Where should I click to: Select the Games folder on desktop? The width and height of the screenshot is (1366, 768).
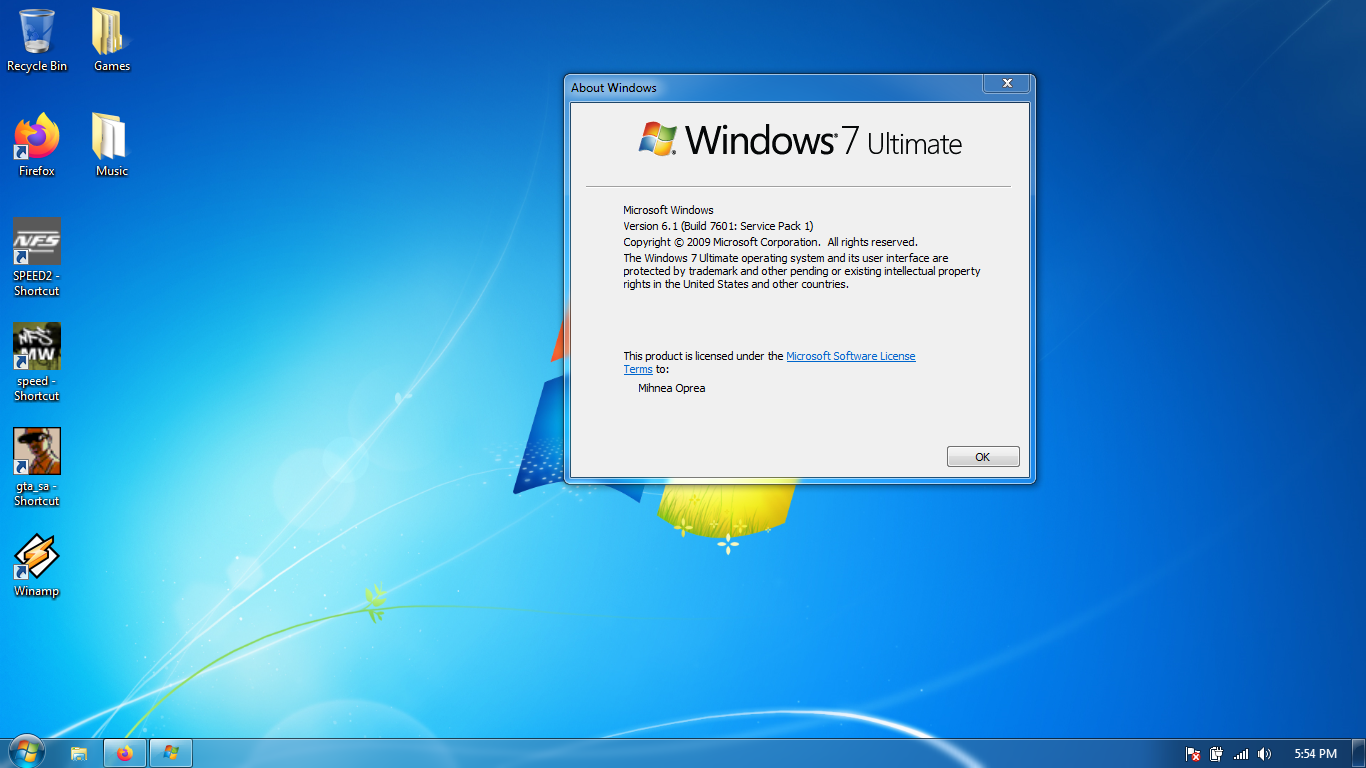[111, 40]
